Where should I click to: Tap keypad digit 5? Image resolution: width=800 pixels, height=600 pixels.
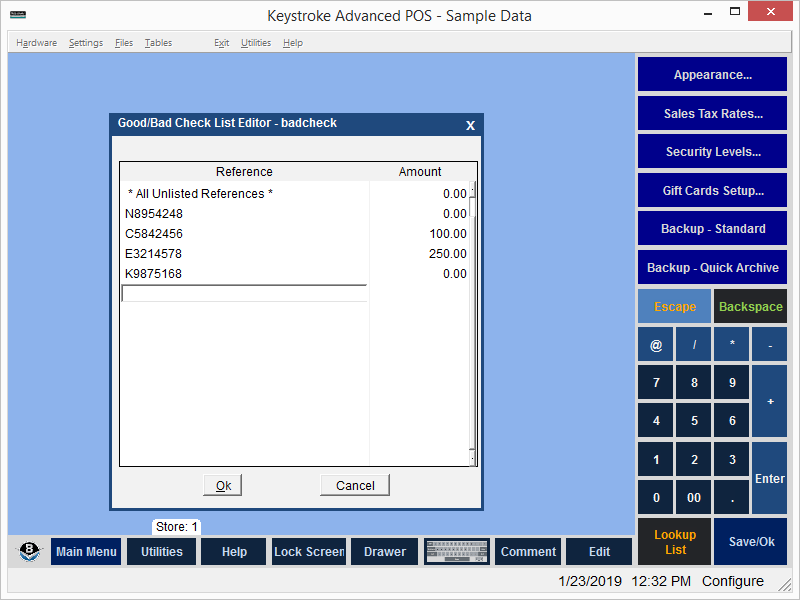tap(694, 420)
